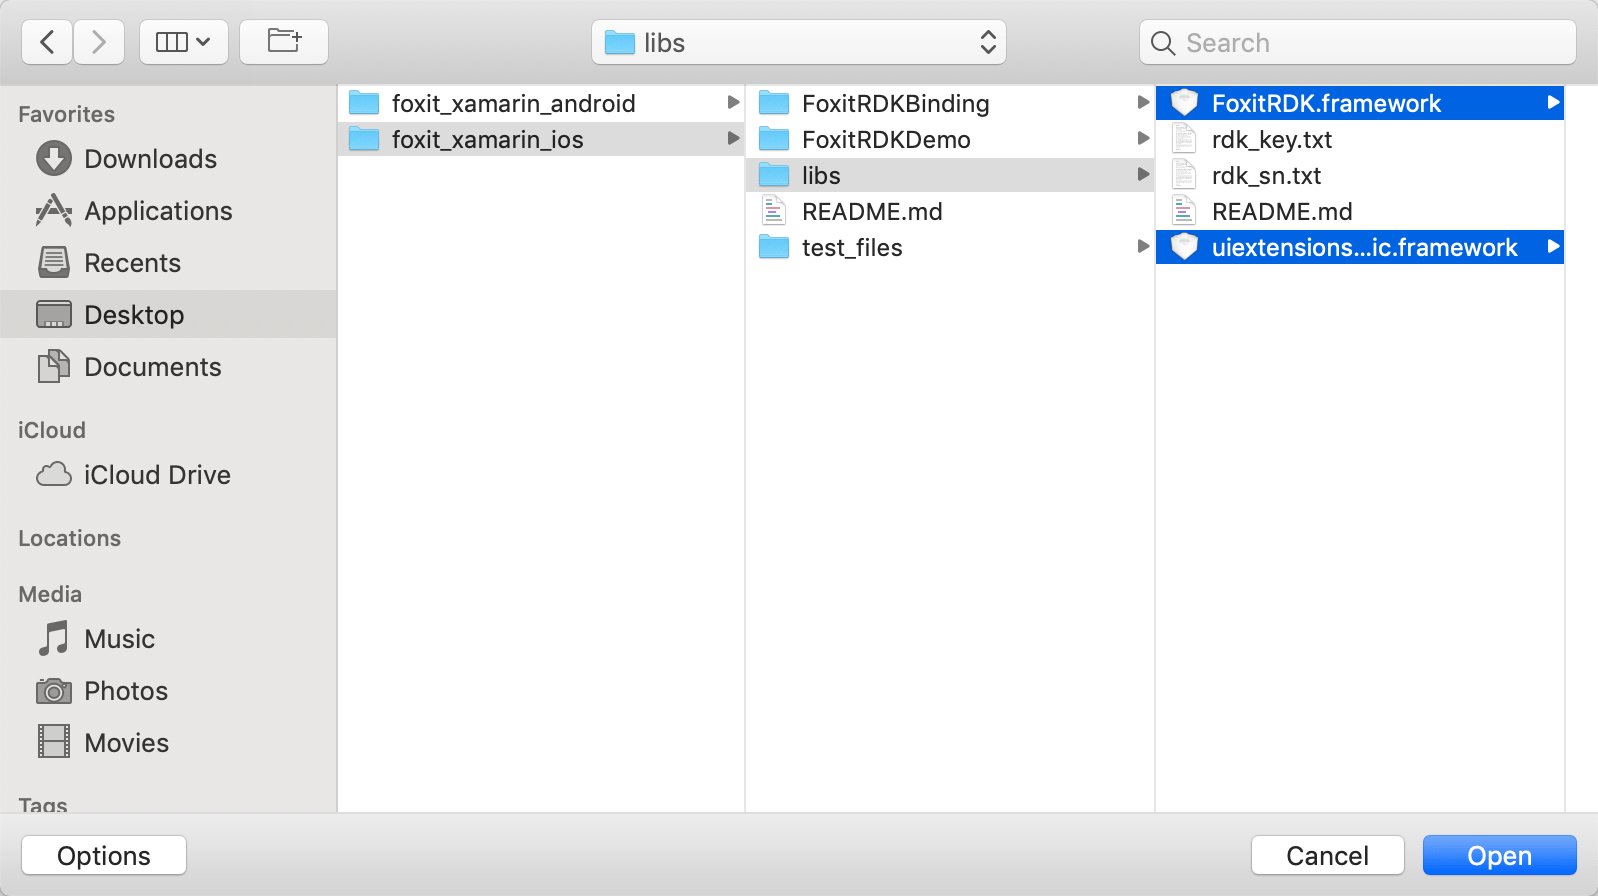1598x896 pixels.
Task: Open the libs path popup menu
Action: point(799,42)
